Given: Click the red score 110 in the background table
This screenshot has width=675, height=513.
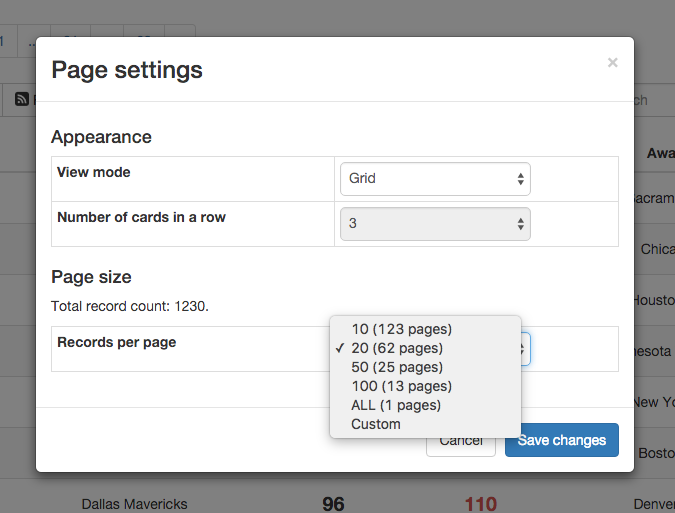Looking at the screenshot, I should (x=481, y=504).
